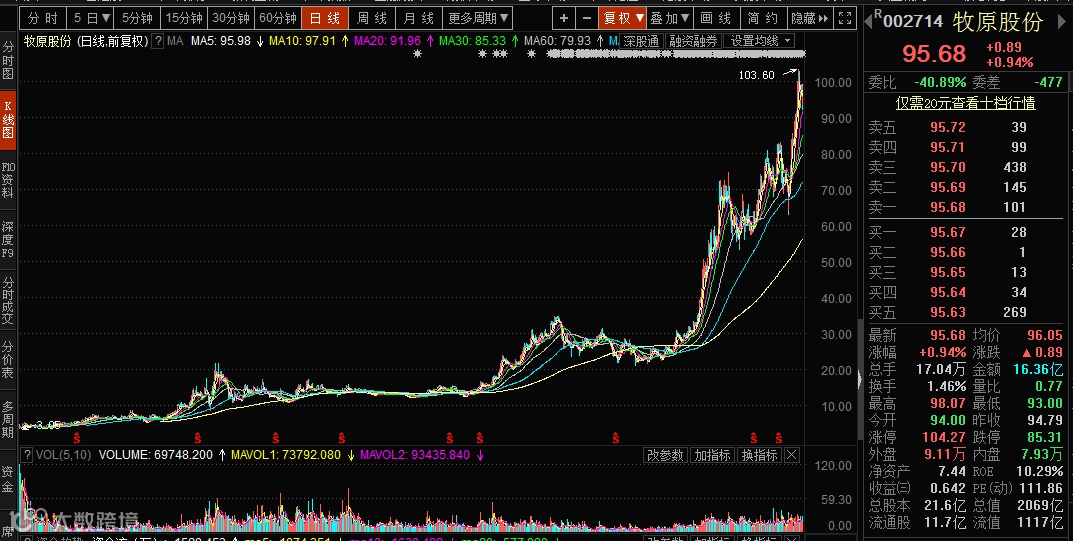This screenshot has height=541, width=1073.
Task: Click 改参数 in the VOL panel
Action: 665,455
